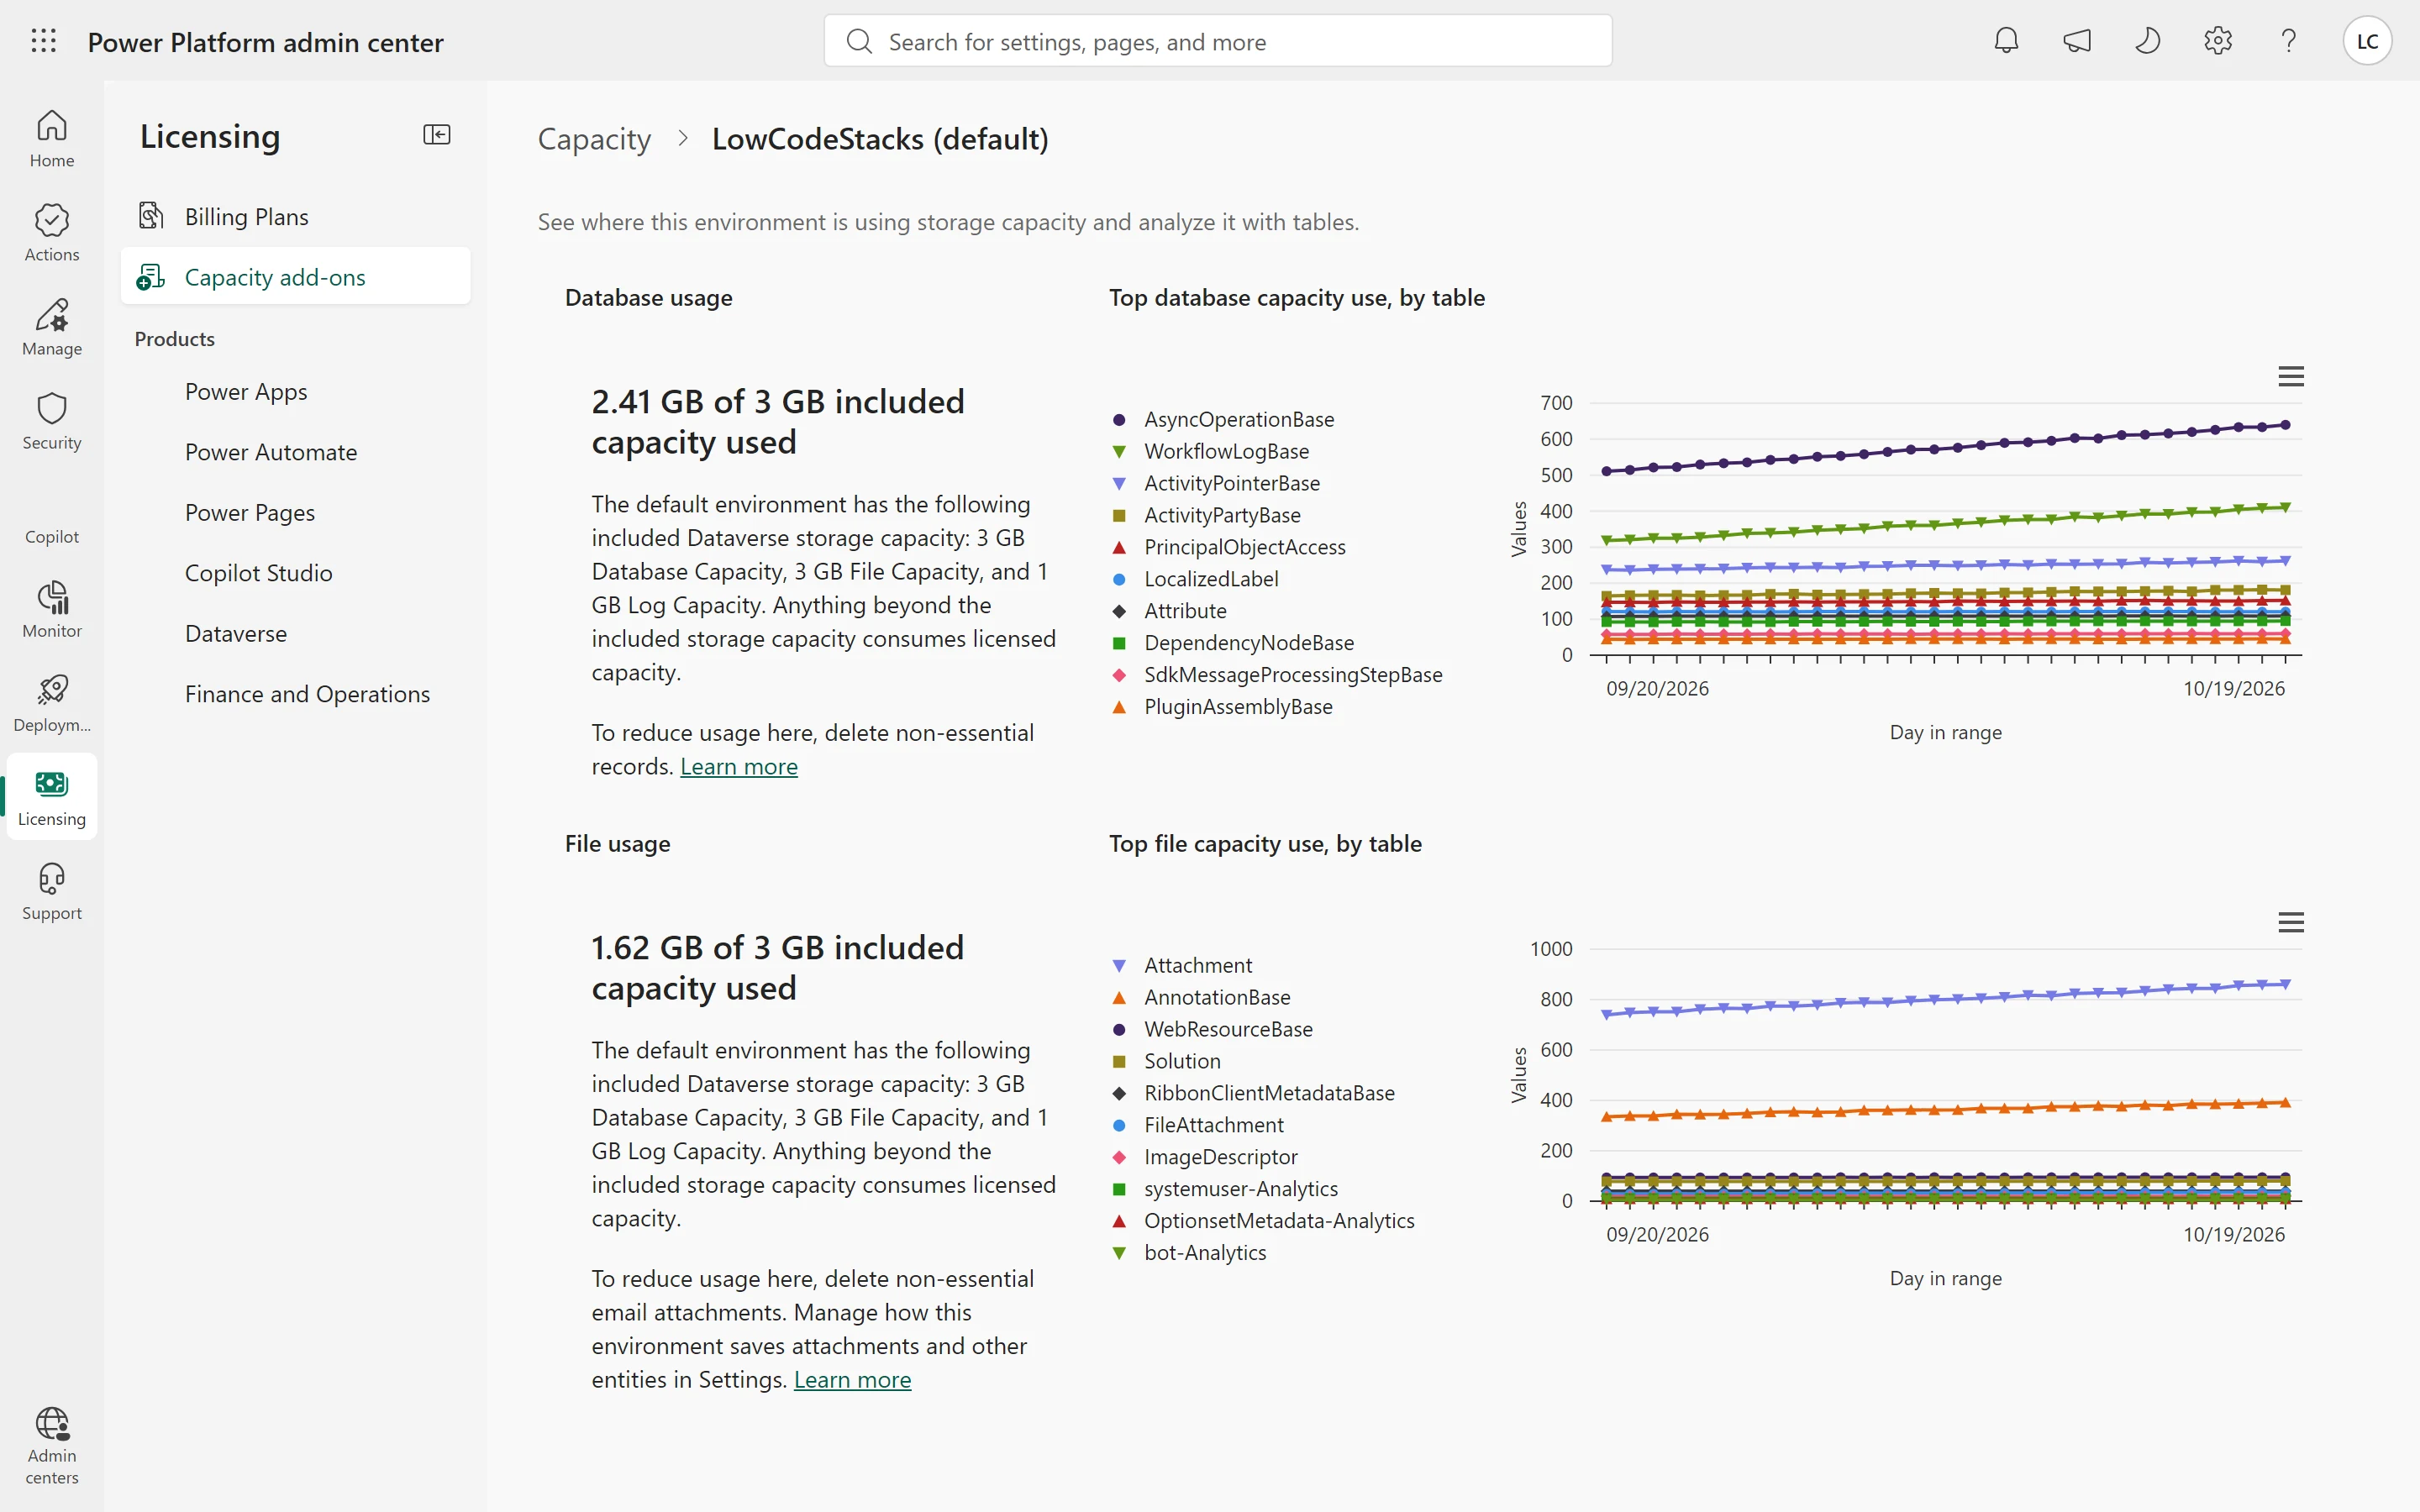This screenshot has height=1512, width=2420.
Task: Toggle WorkflowLogBase legend series
Action: tap(1211, 451)
